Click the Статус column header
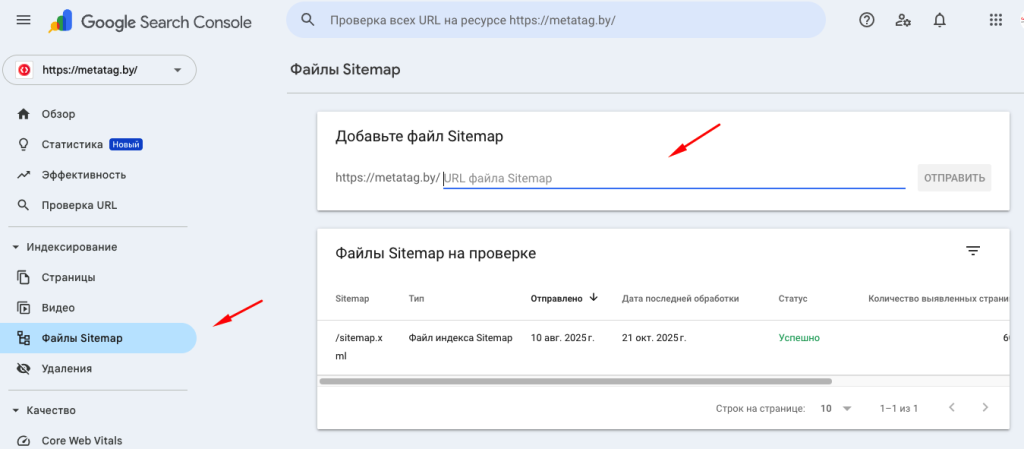The width and height of the screenshot is (1024, 449). coord(793,298)
